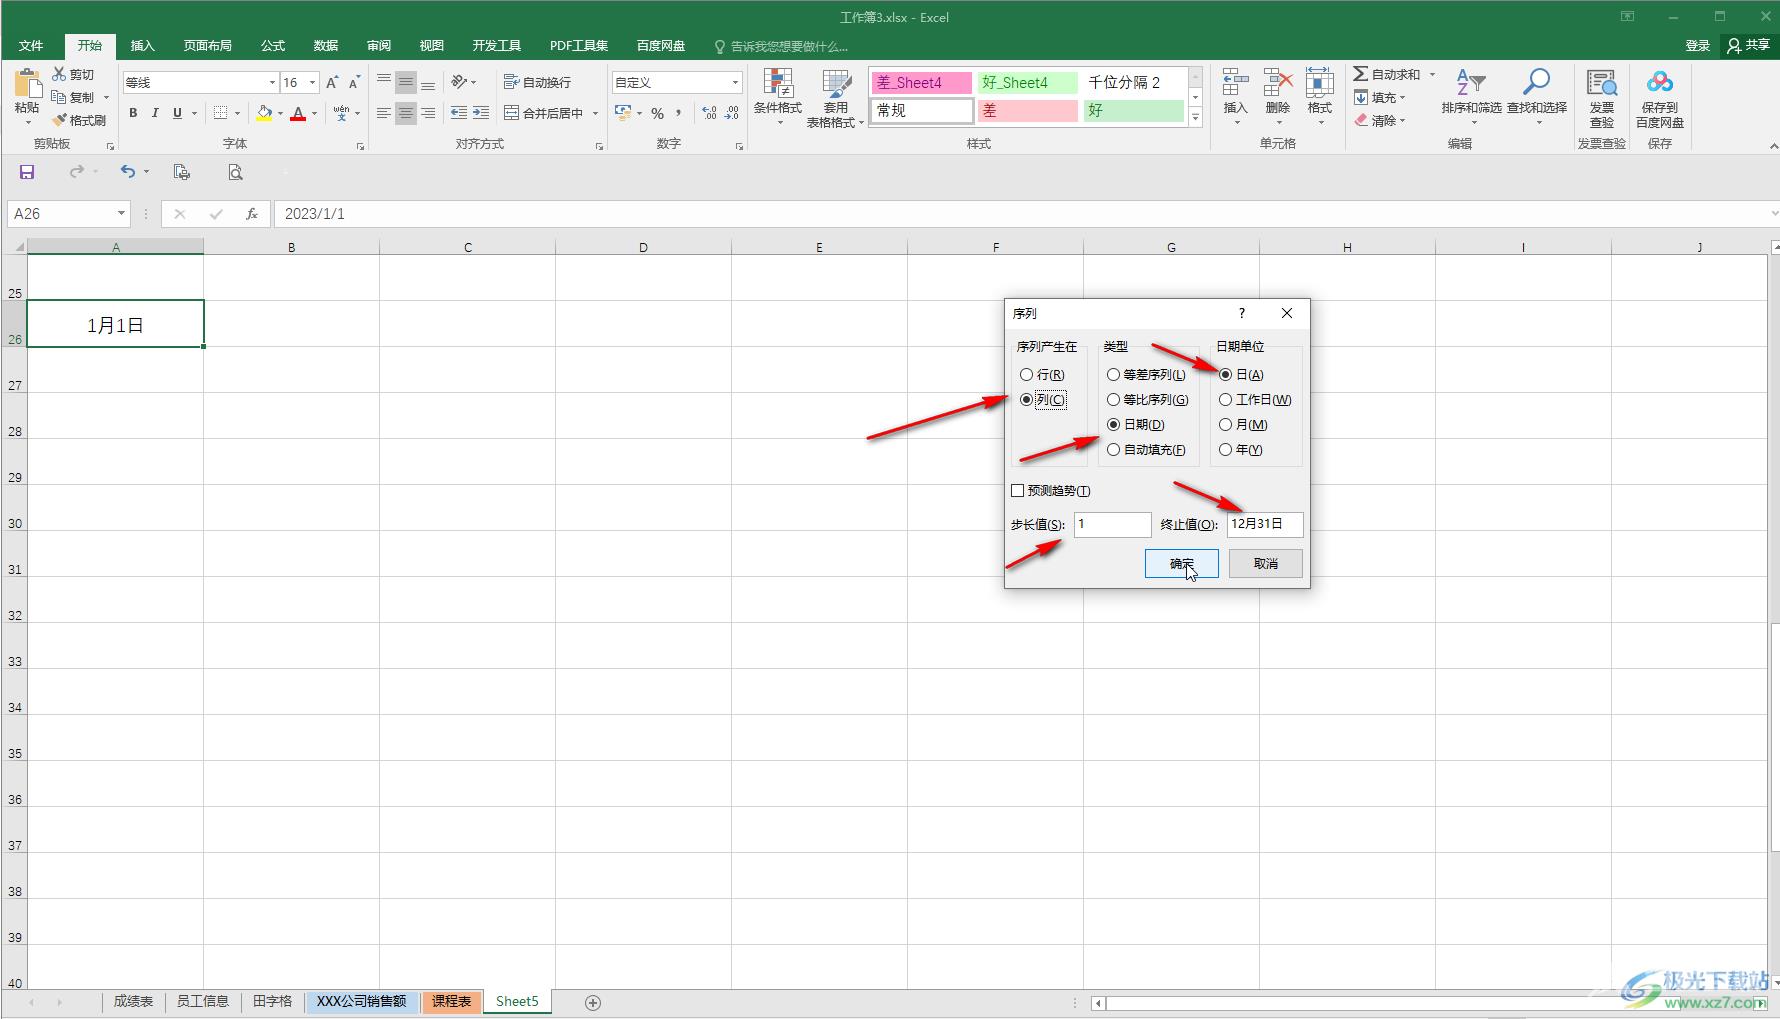This screenshot has width=1780, height=1019.
Task: Click the align left icon
Action: [384, 113]
